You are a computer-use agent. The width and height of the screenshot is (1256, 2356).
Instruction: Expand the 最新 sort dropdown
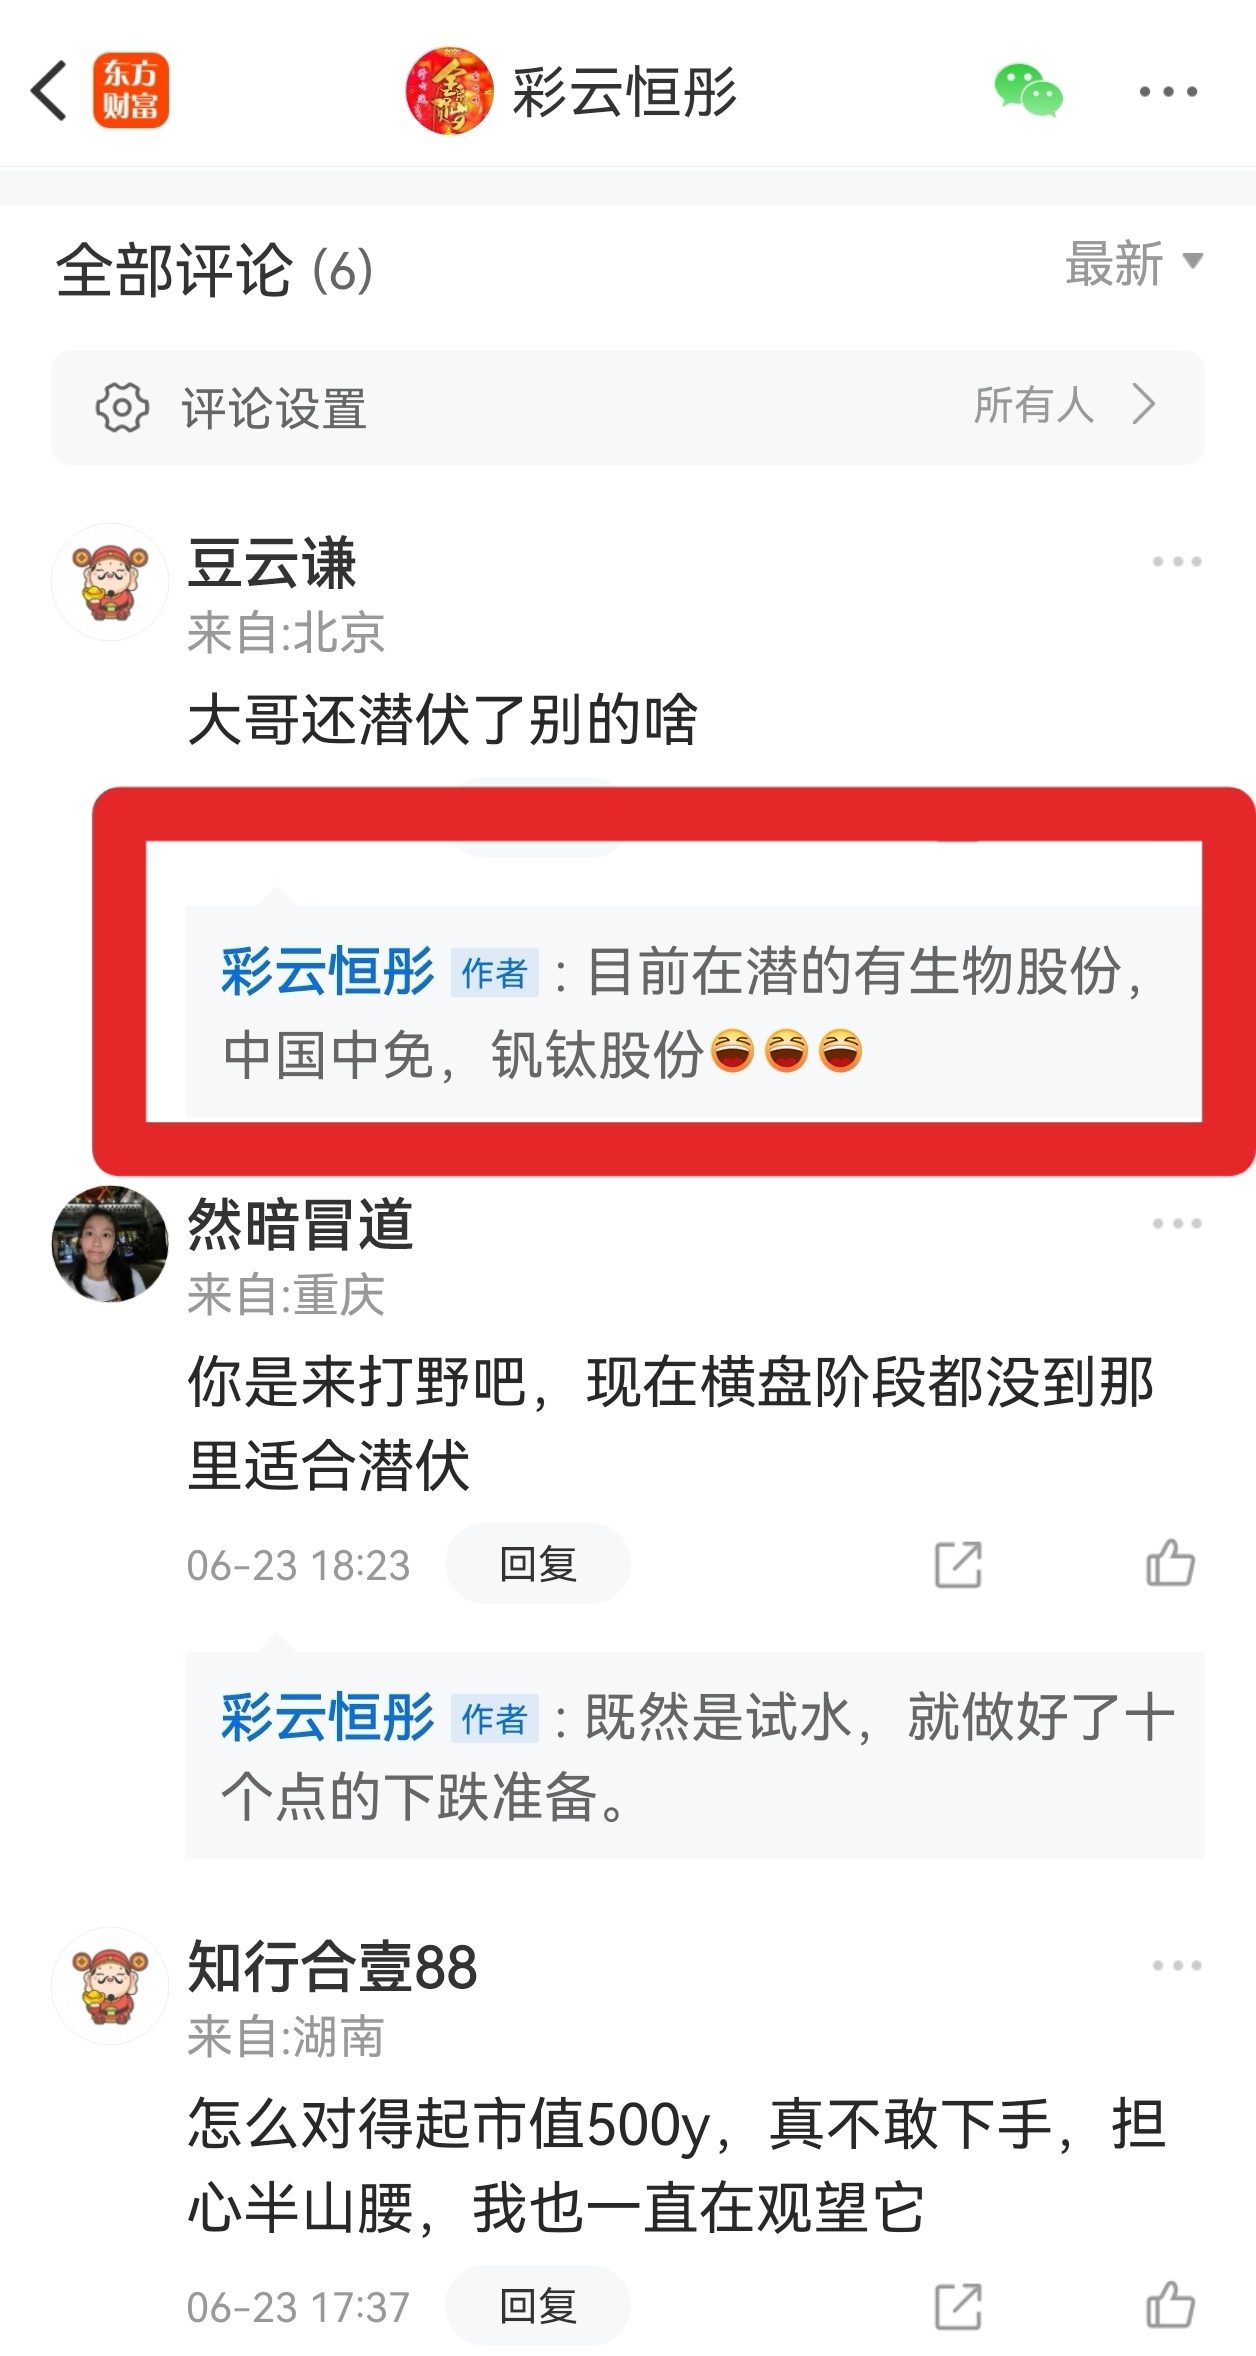[1134, 264]
